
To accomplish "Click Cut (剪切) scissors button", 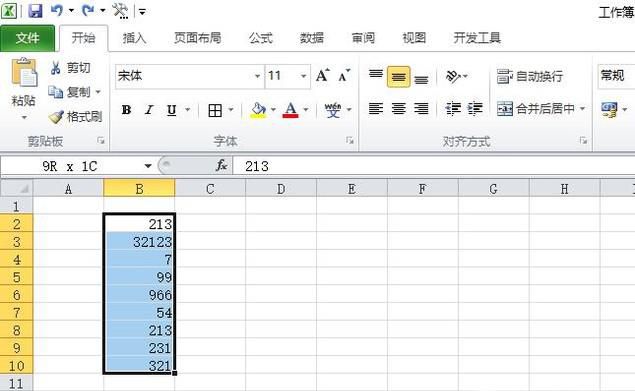I will 70,68.
